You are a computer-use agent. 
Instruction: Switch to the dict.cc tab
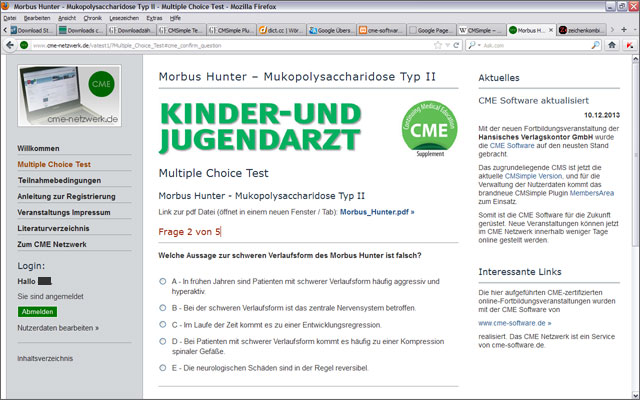(x=282, y=30)
